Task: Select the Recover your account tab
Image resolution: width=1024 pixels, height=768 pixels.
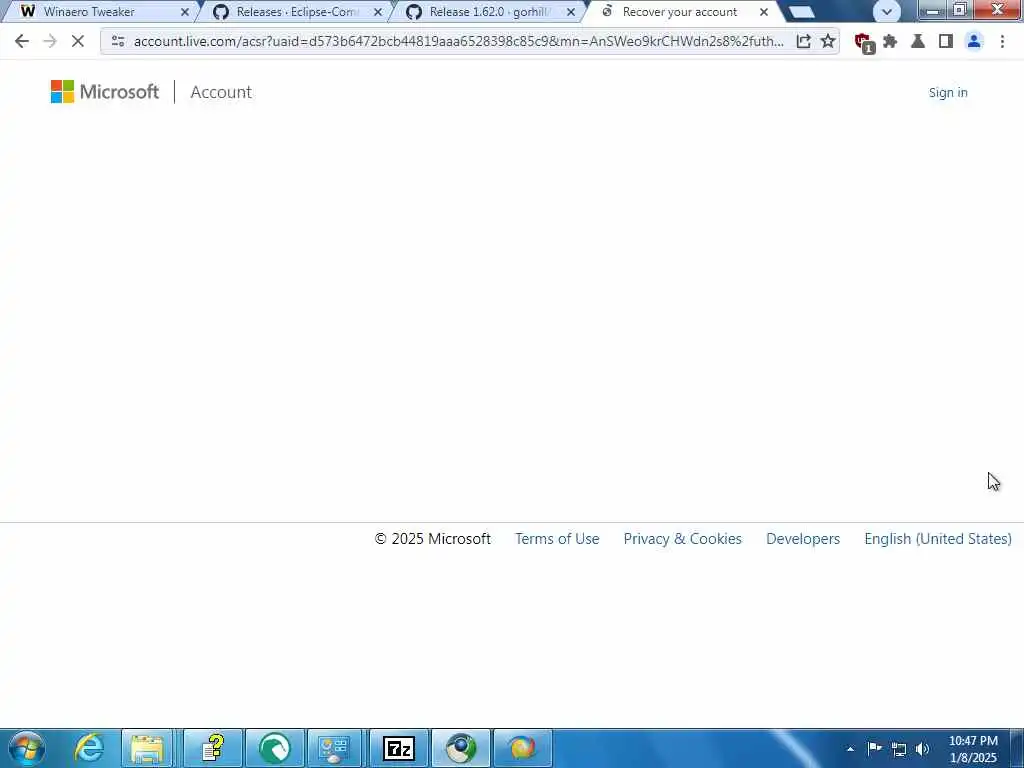Action: [682, 12]
